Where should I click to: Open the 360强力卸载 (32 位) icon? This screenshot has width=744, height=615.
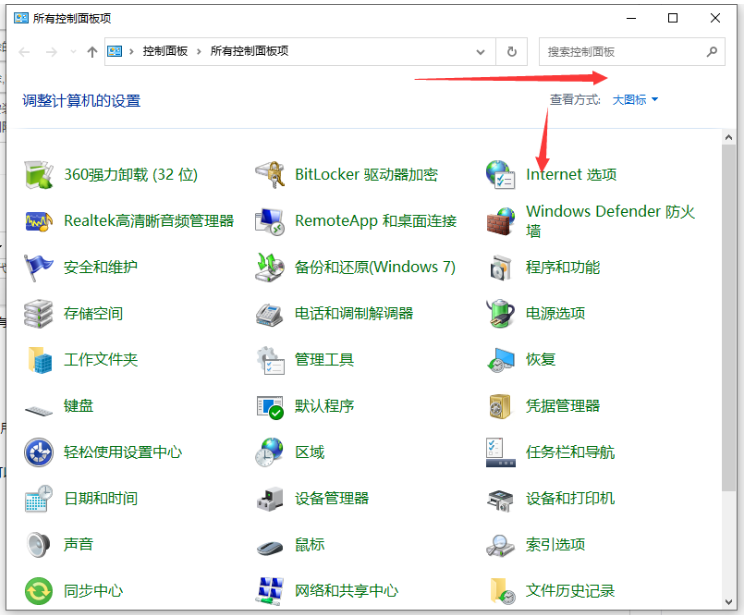pyautogui.click(x=38, y=175)
